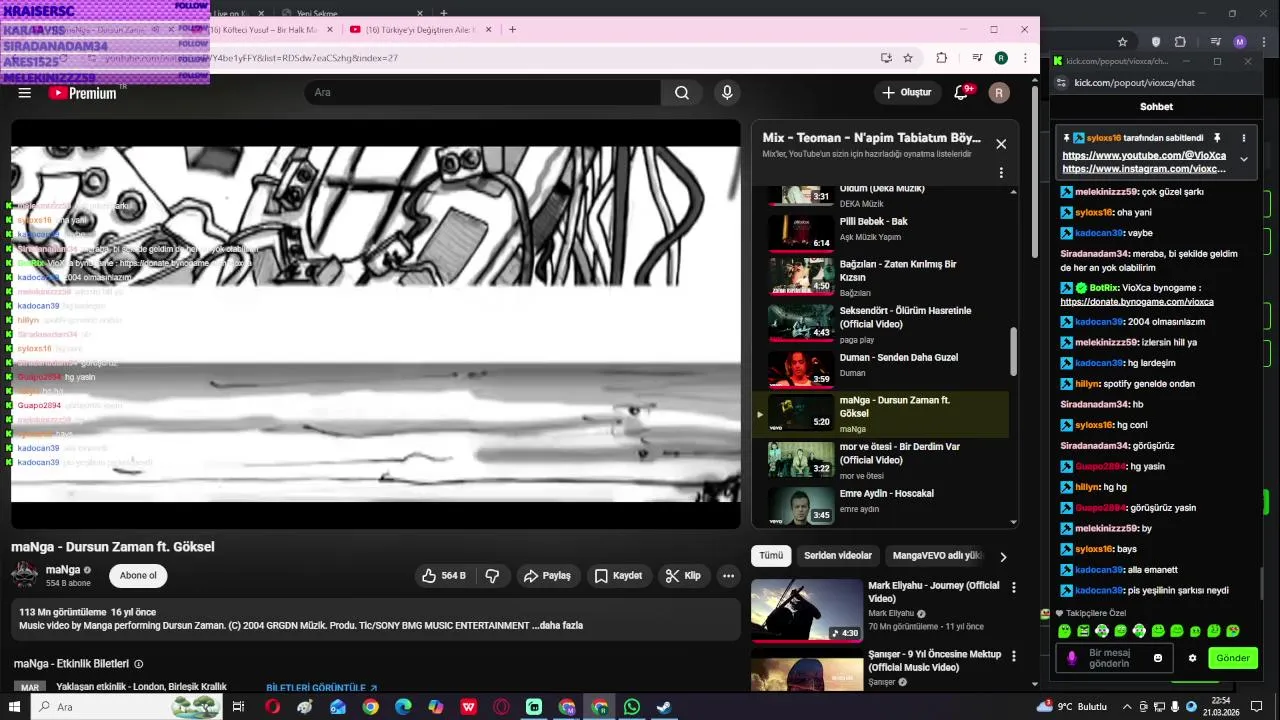
Task: Click the pinned youtube.com/@VioXca link in chat
Action: click(1144, 156)
